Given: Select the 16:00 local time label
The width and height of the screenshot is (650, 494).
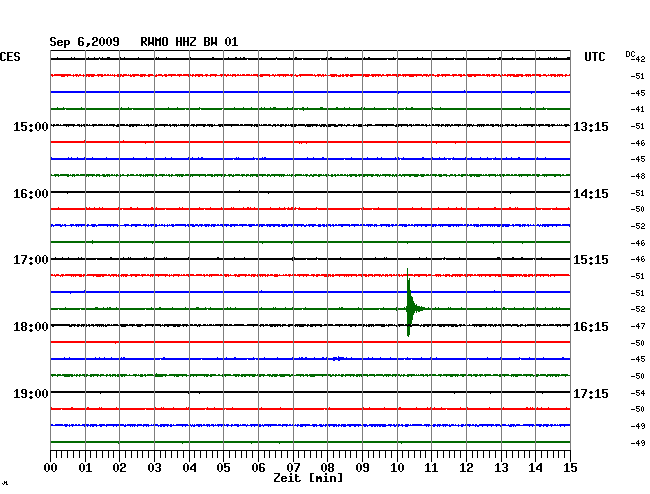Looking at the screenshot, I should tap(31, 194).
